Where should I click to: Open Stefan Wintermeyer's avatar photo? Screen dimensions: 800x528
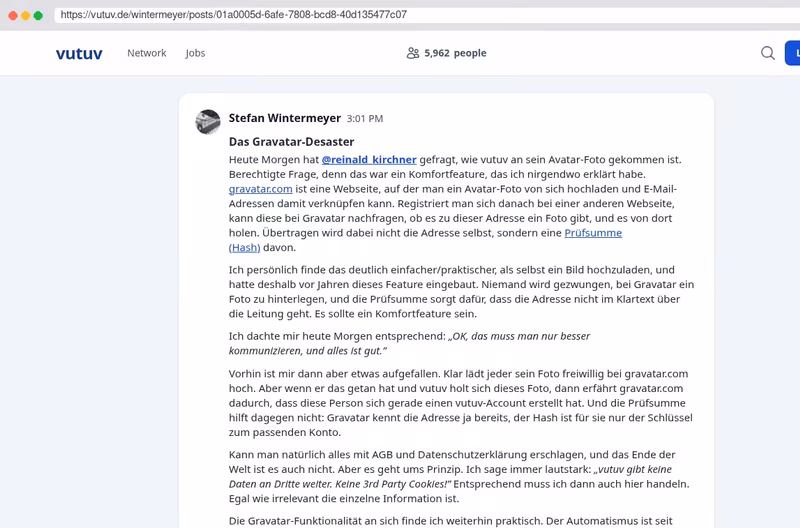pos(208,122)
